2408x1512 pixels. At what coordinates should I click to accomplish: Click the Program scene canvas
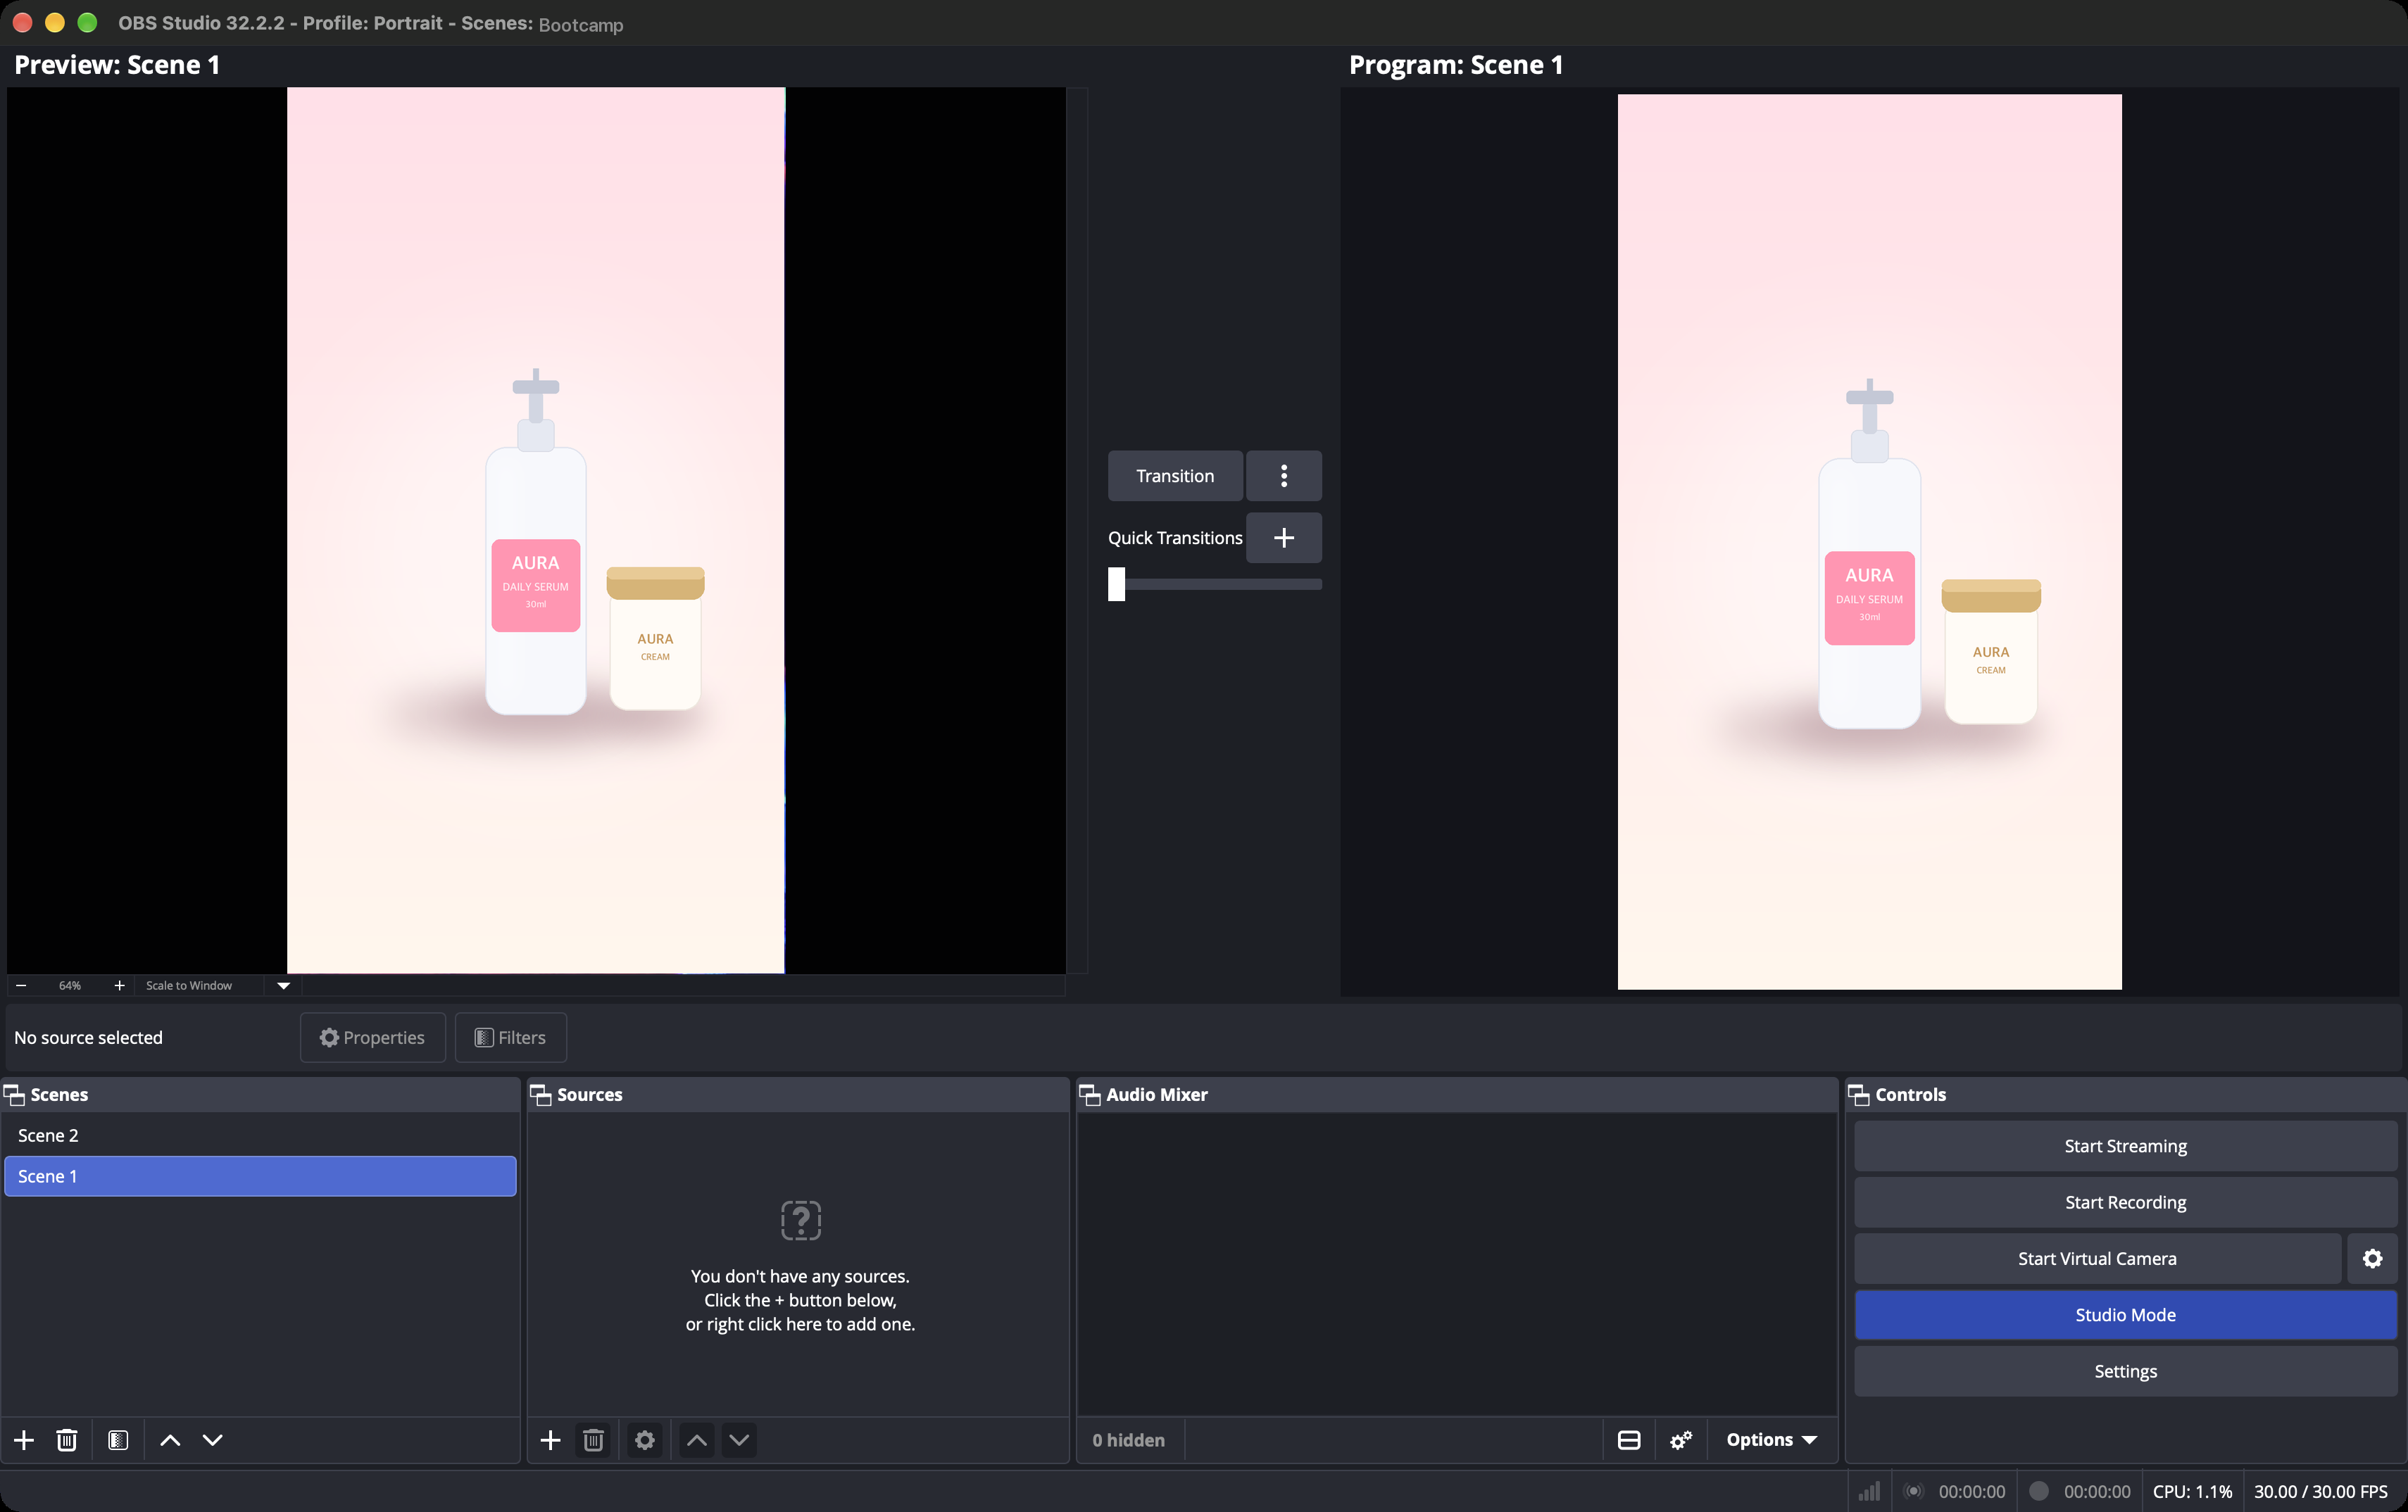point(1869,542)
